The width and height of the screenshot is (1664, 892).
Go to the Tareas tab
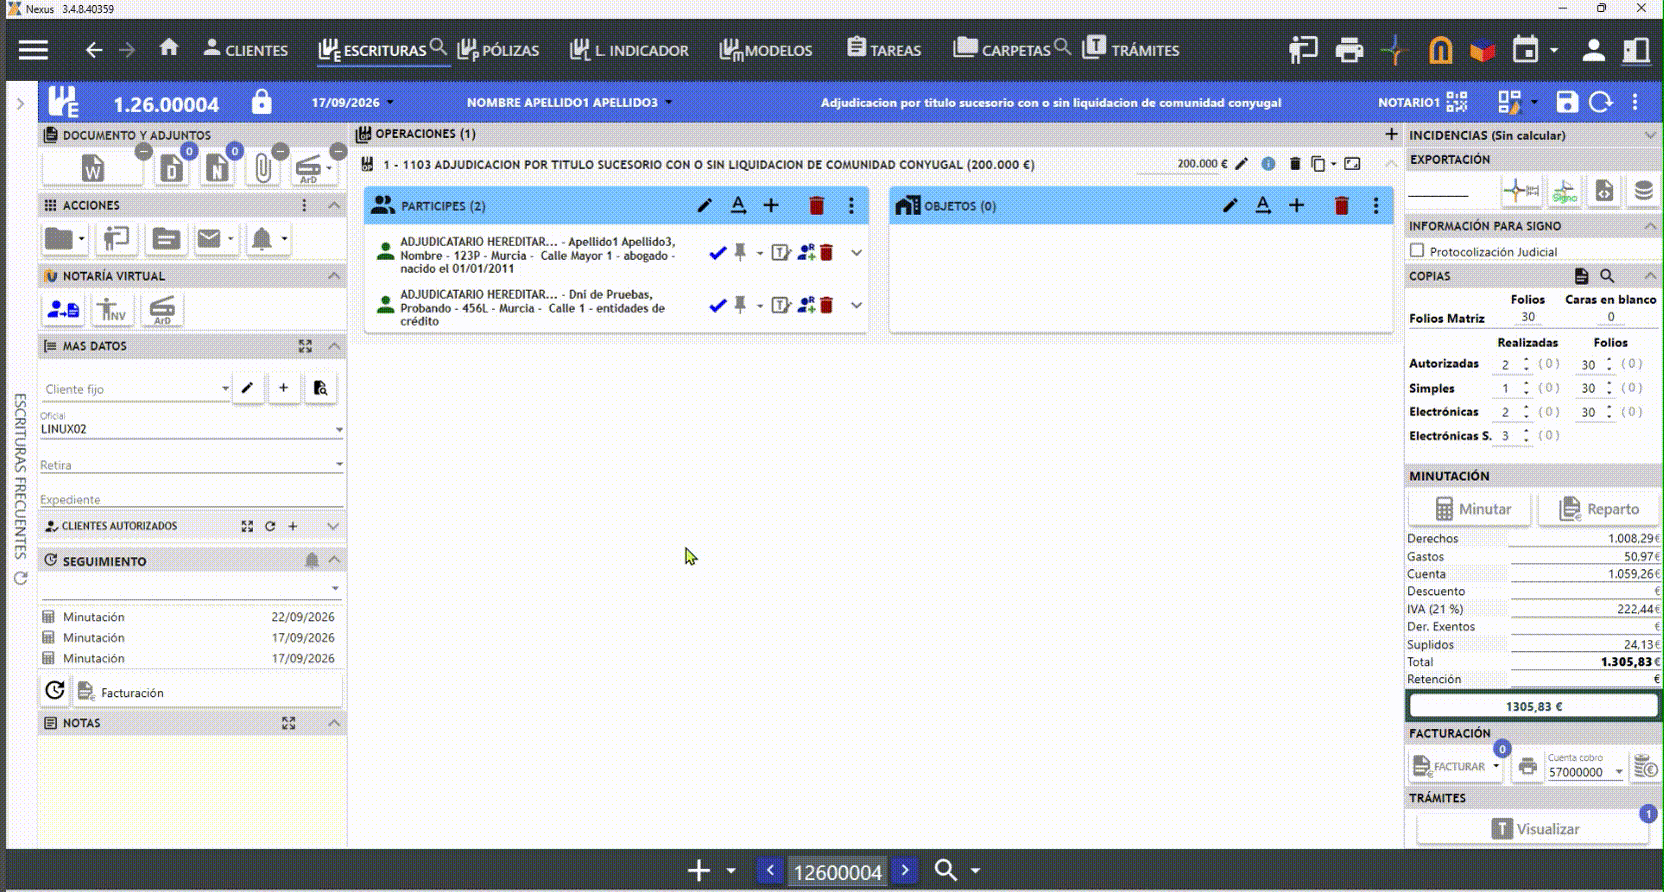(x=884, y=50)
